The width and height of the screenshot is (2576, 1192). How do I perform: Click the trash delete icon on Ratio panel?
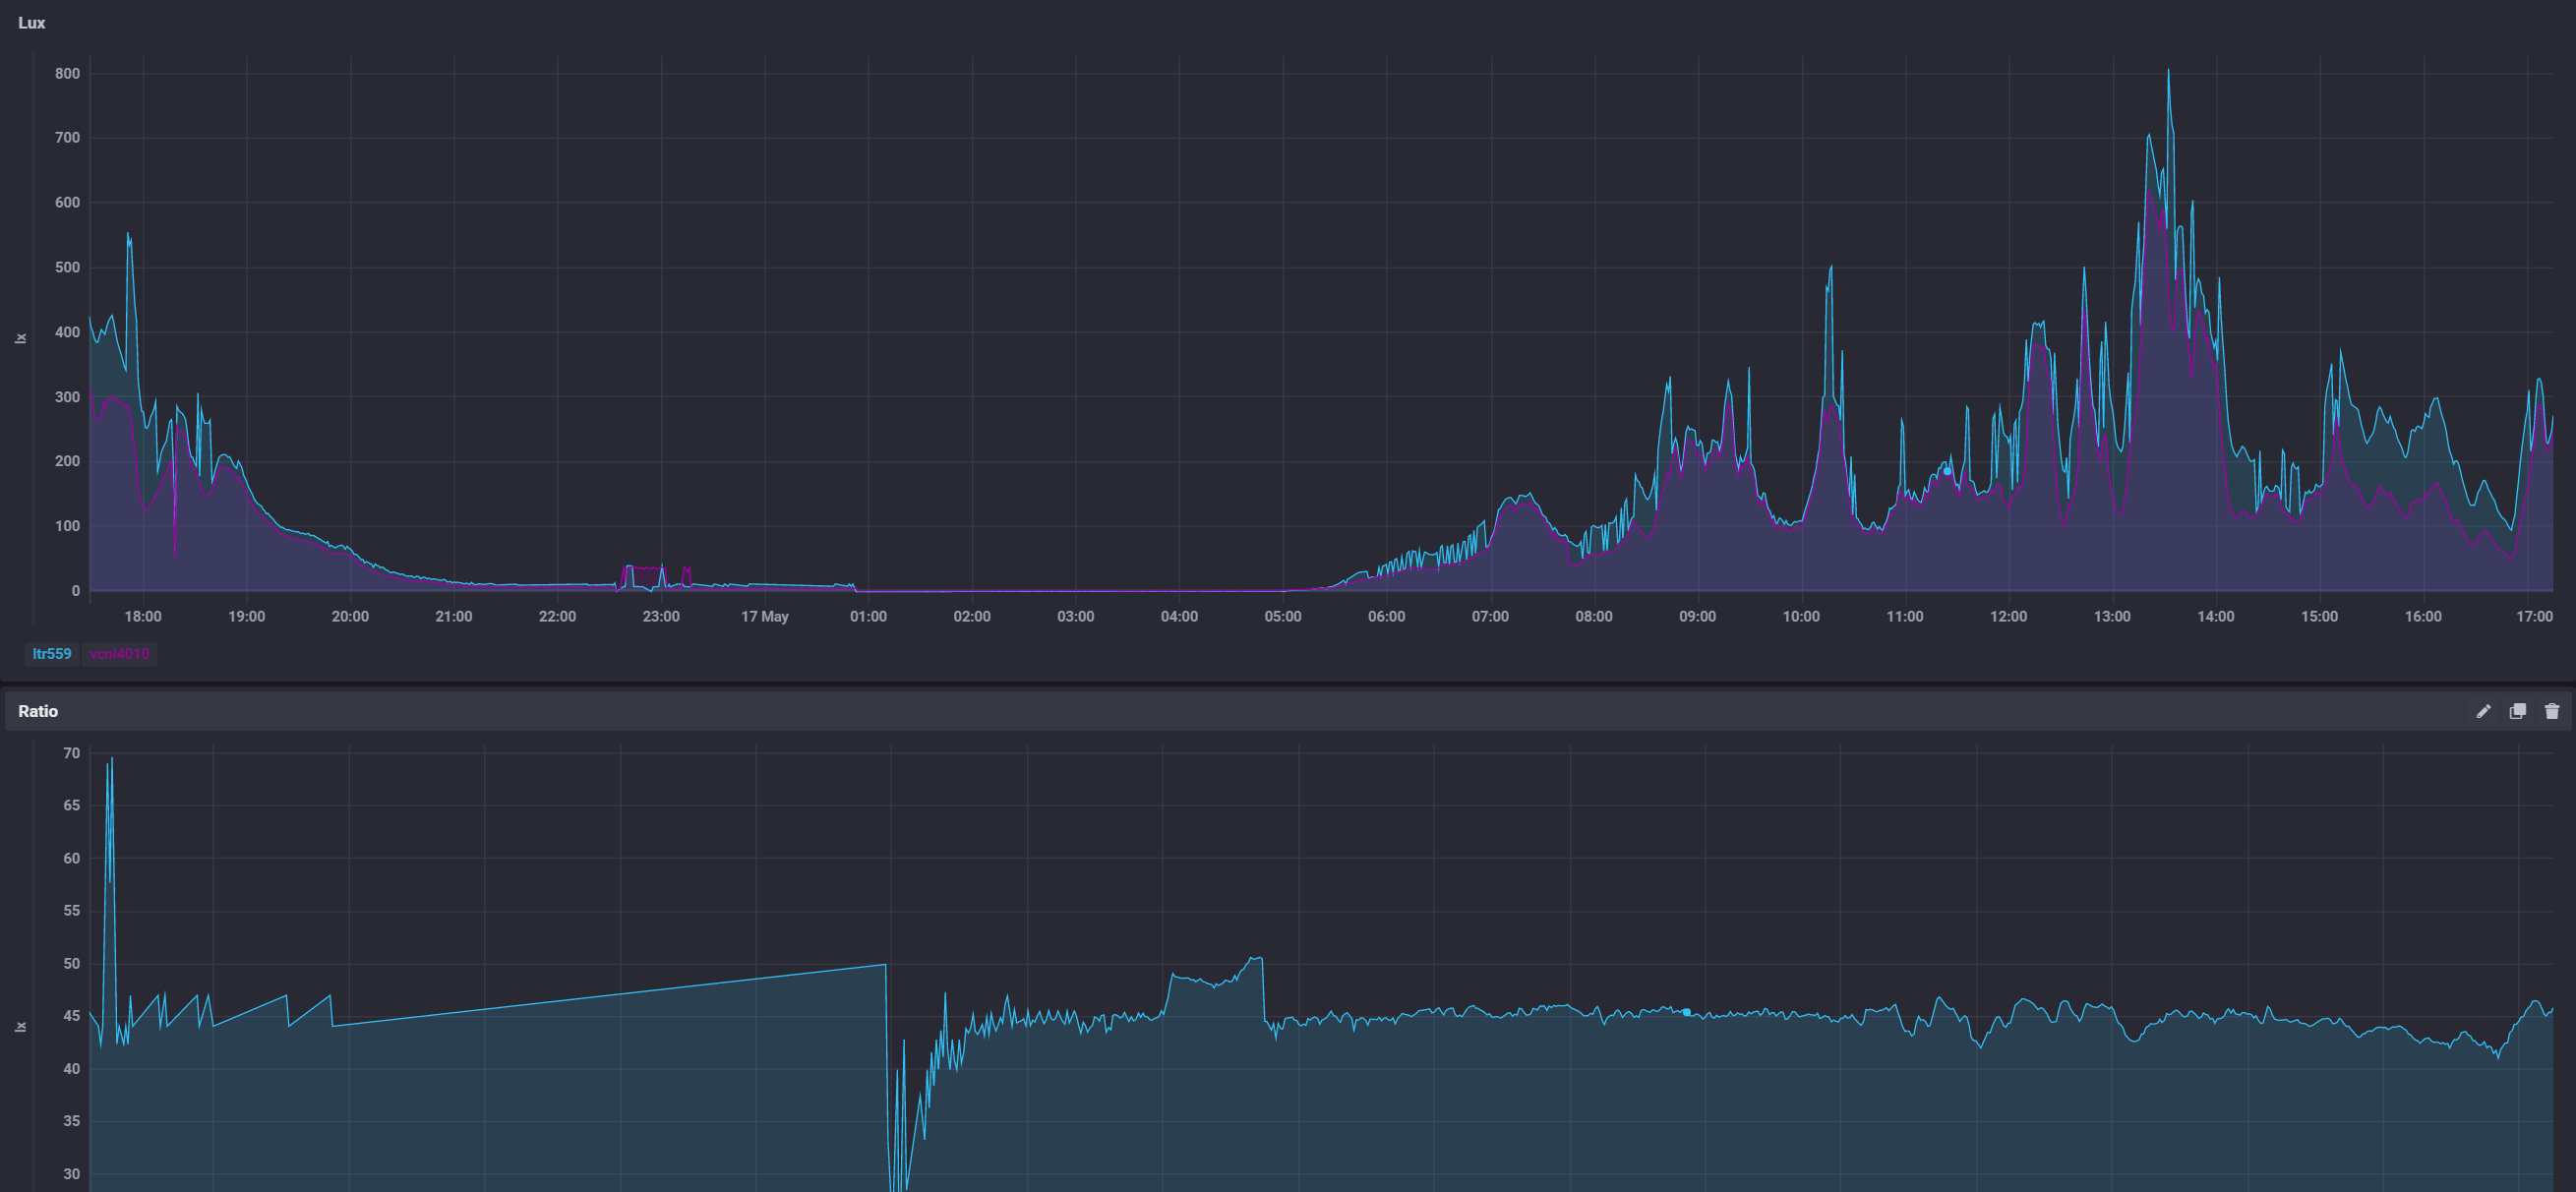tap(2551, 711)
